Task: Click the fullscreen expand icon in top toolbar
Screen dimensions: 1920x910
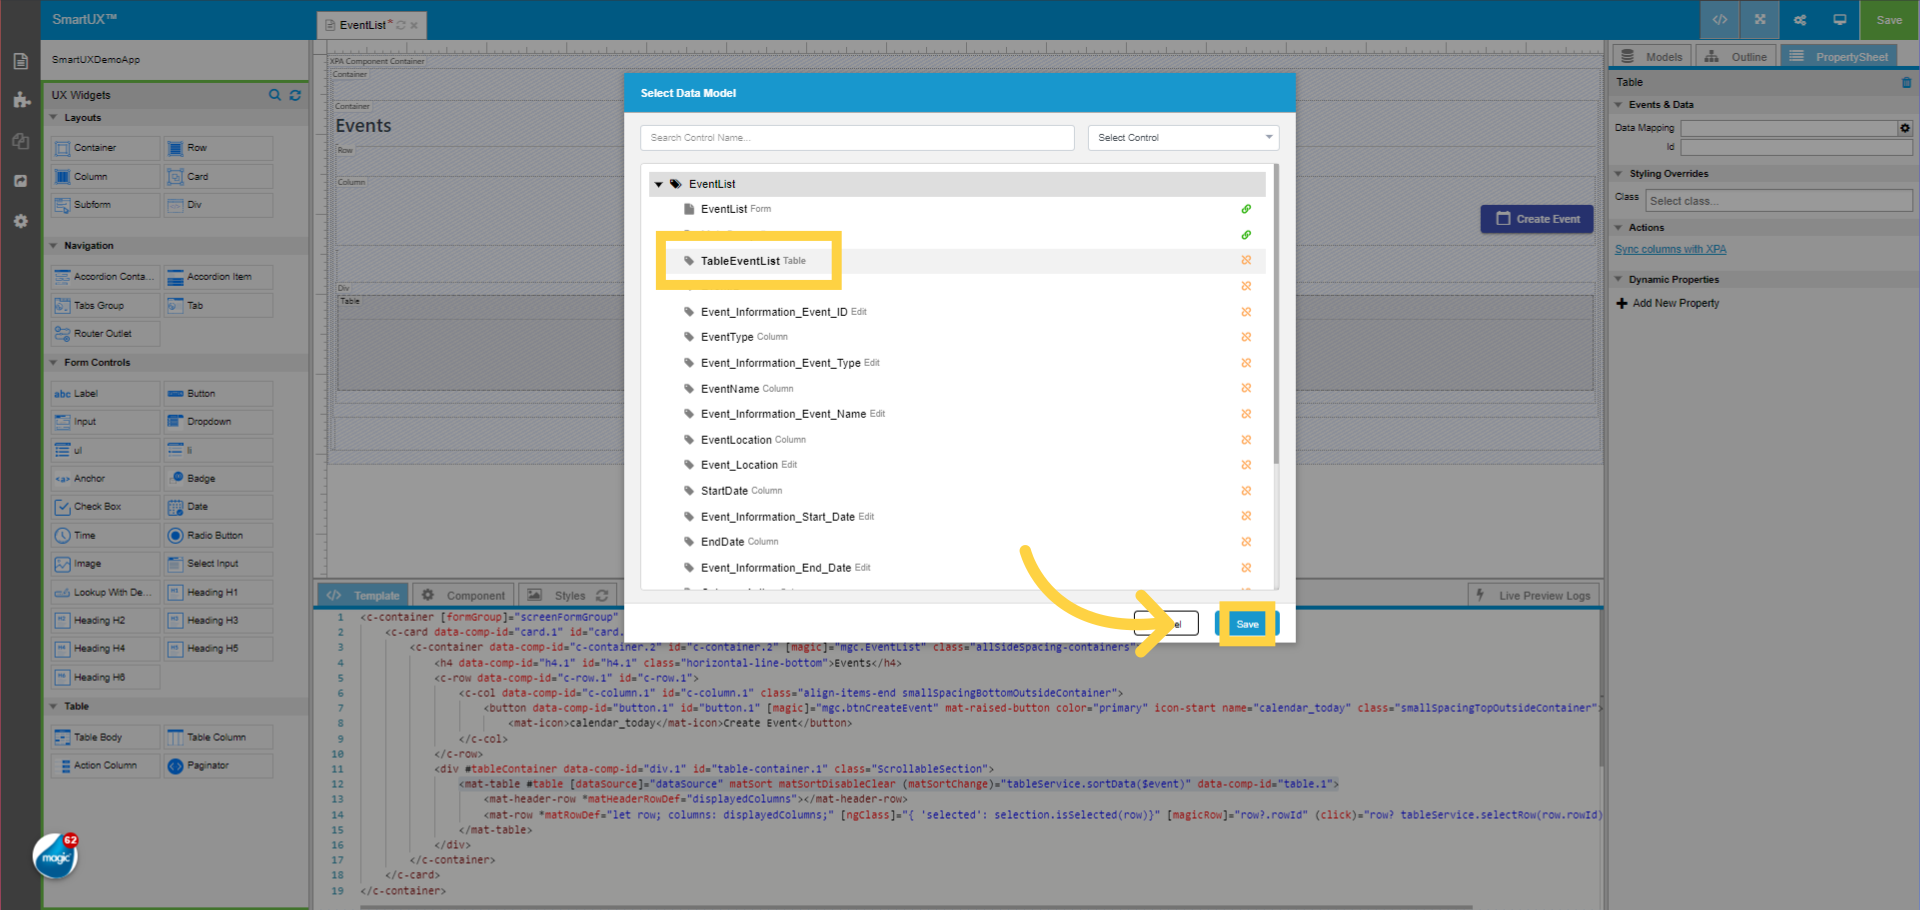Action: (1759, 19)
